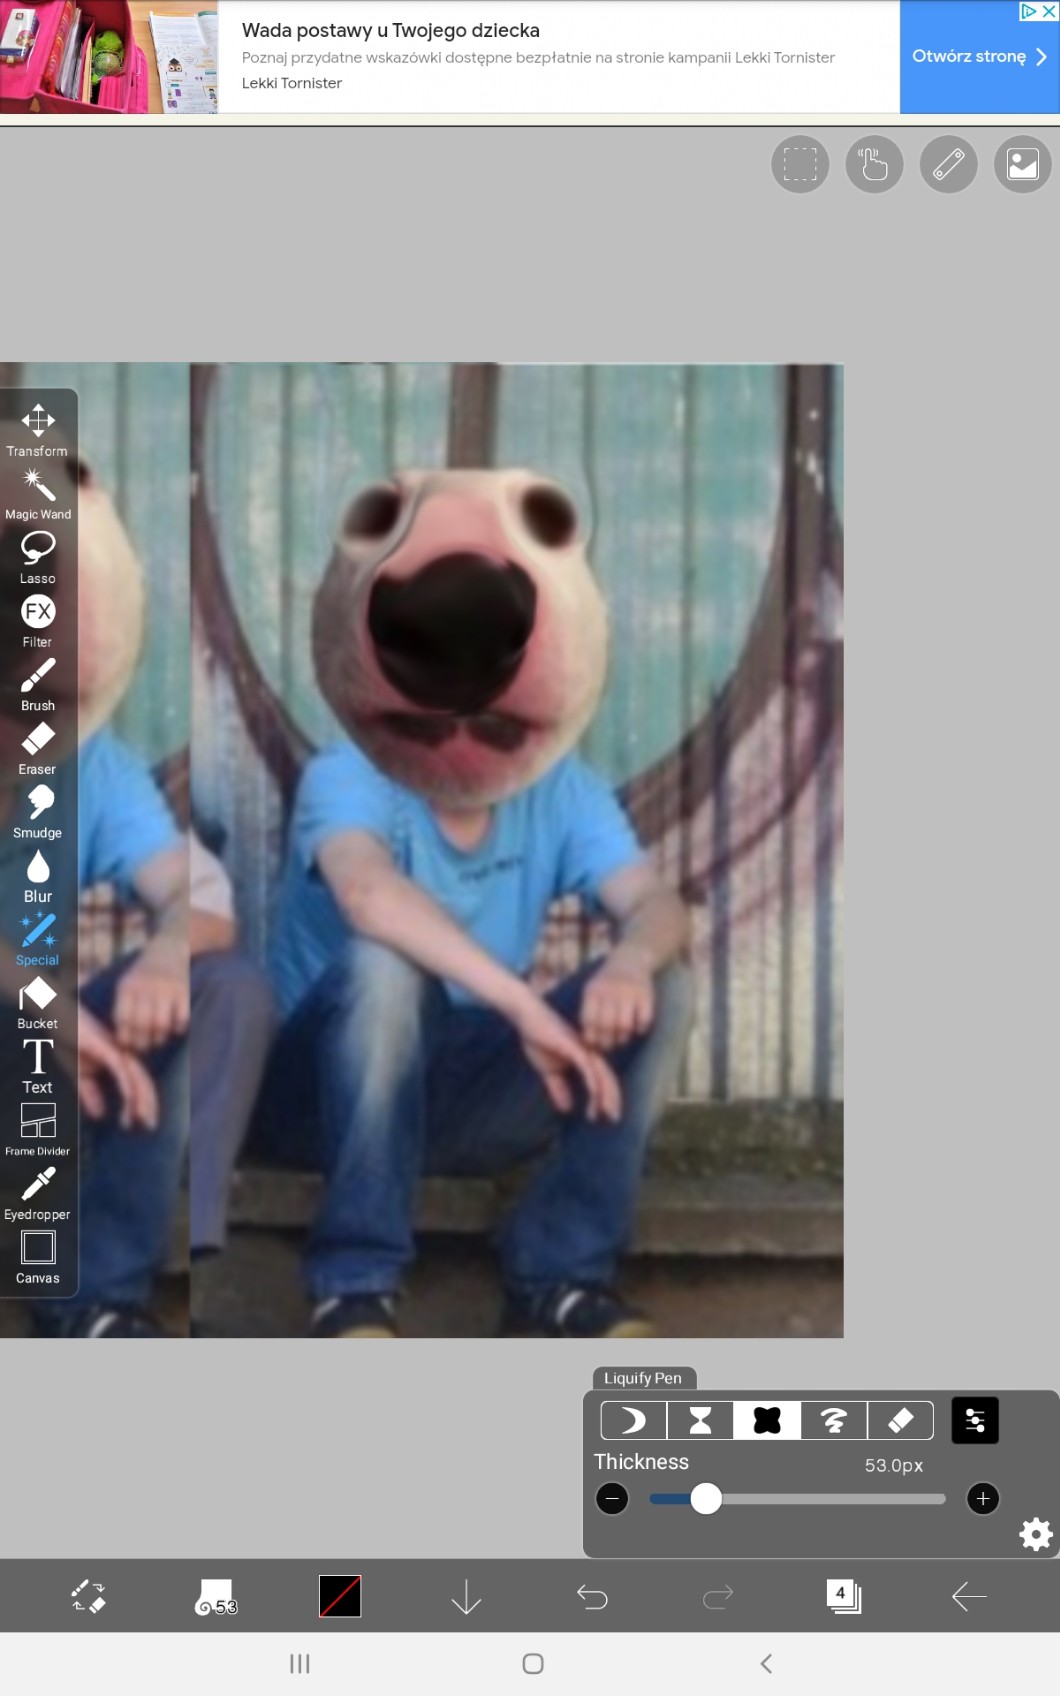Select the crescent mode in Liquify Pen
Image resolution: width=1060 pixels, height=1696 pixels.
coord(633,1420)
